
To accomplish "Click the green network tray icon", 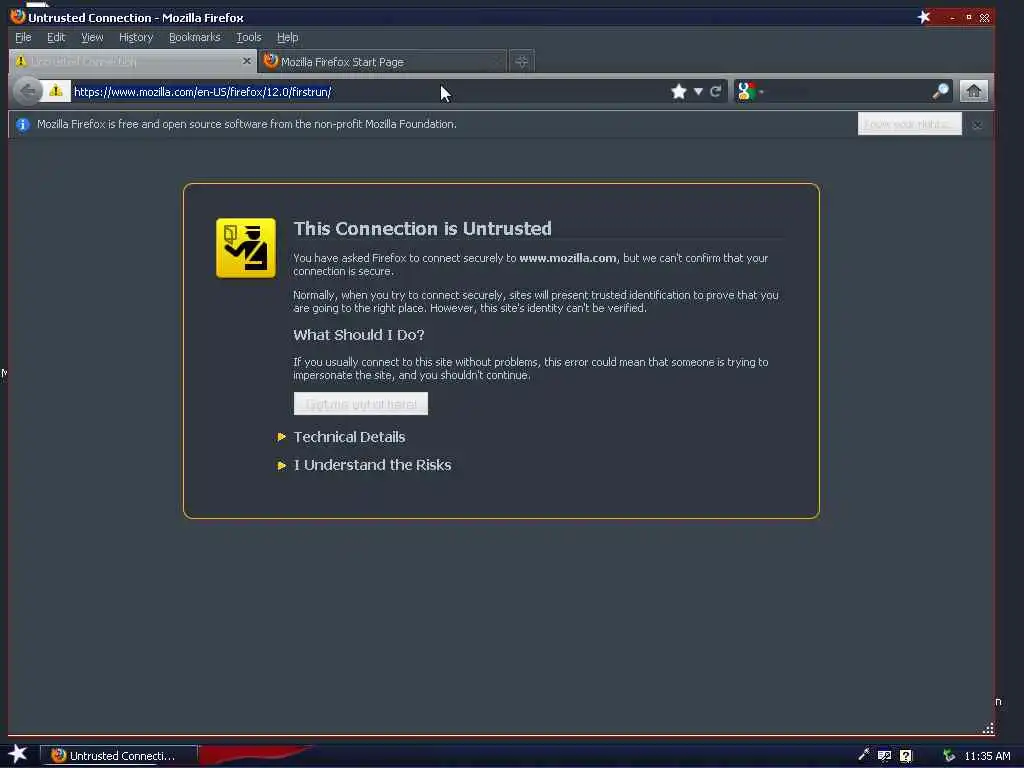I will click(948, 756).
